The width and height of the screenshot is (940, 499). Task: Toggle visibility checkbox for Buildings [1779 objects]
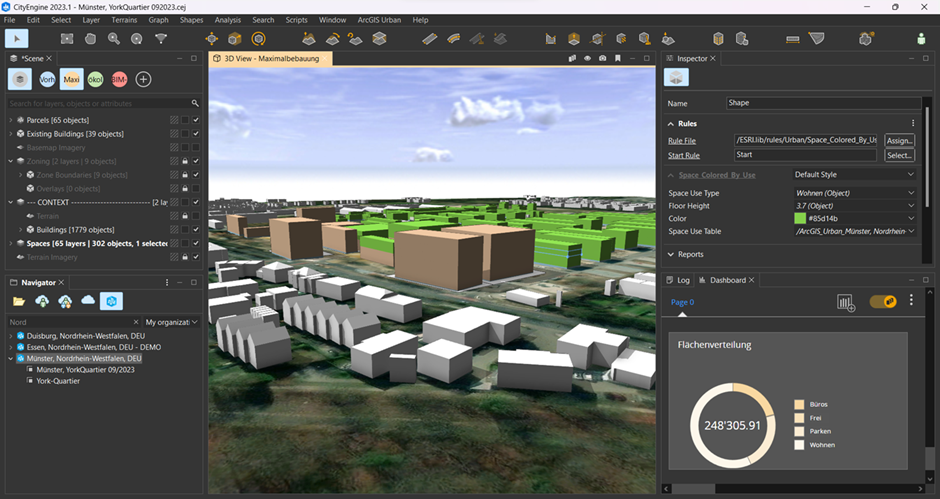point(196,230)
